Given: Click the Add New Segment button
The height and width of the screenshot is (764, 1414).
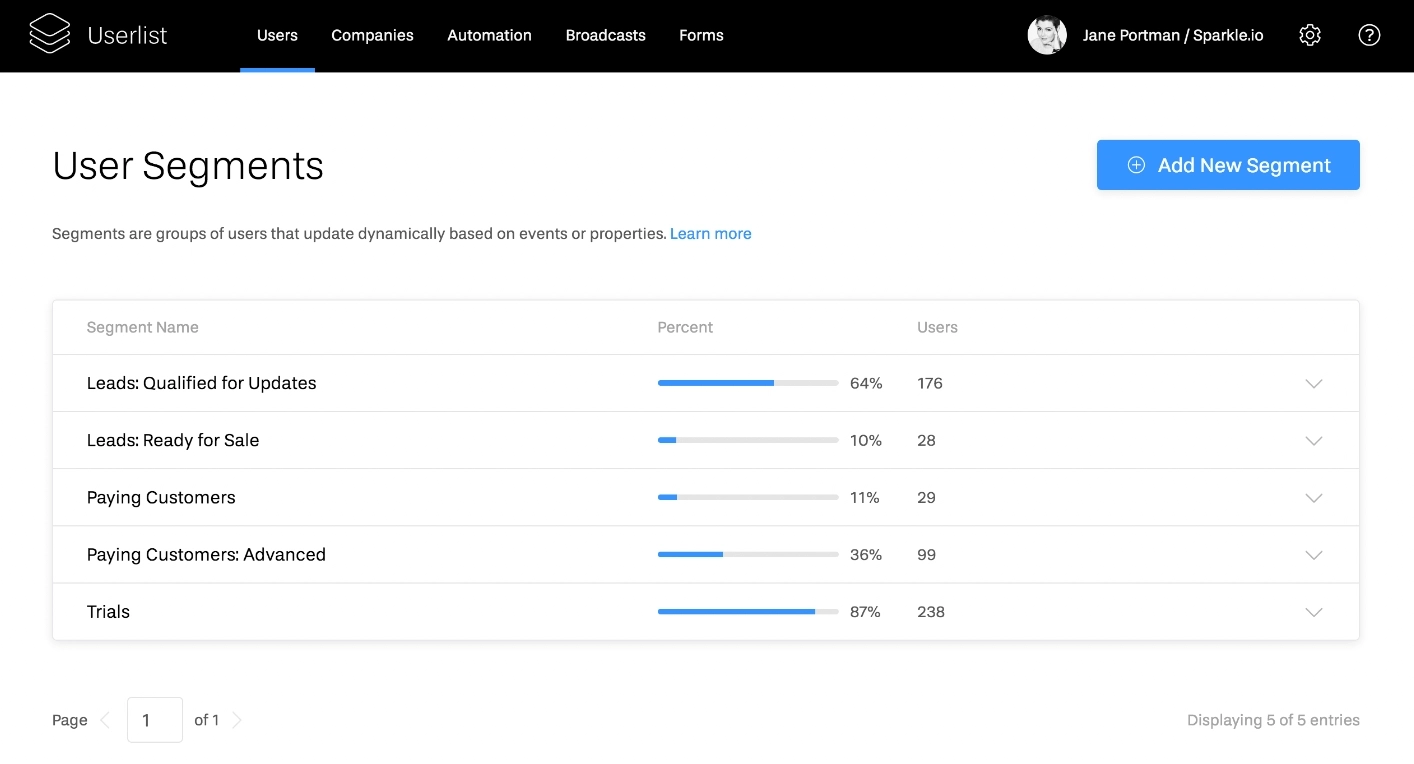Looking at the screenshot, I should tap(1228, 164).
